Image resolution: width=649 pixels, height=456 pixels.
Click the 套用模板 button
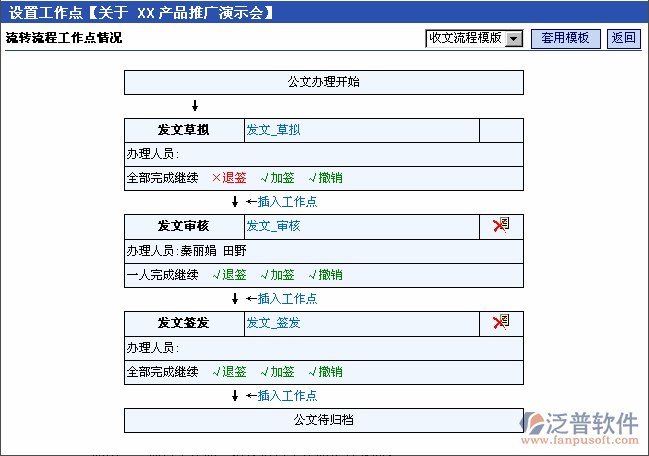(565, 38)
